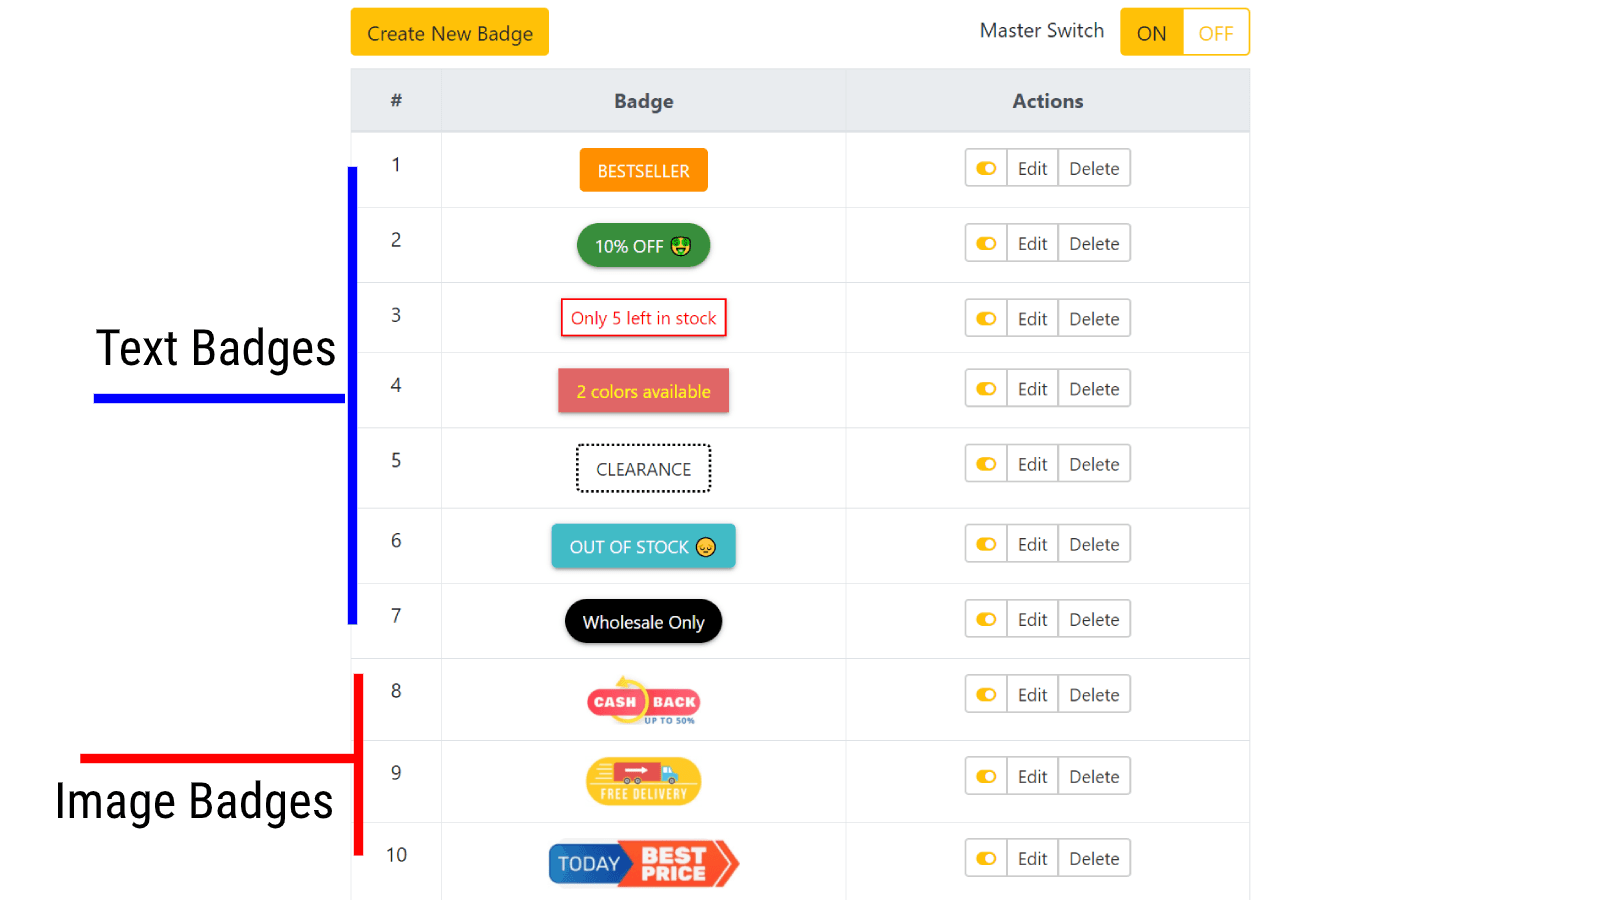
Task: Click the Actions column header
Action: point(1047,100)
